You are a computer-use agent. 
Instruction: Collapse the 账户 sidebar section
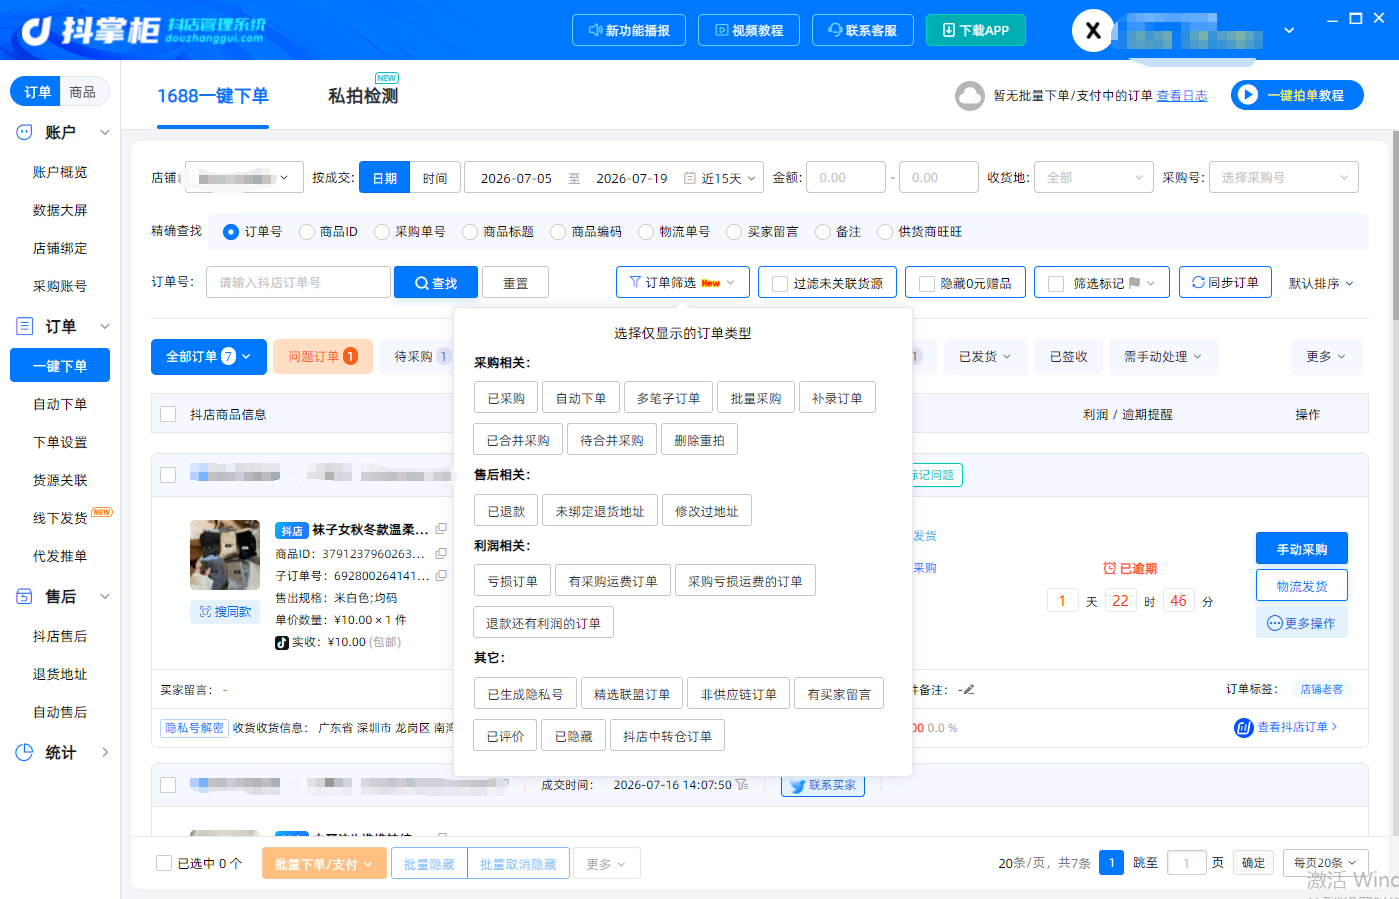[x=104, y=132]
